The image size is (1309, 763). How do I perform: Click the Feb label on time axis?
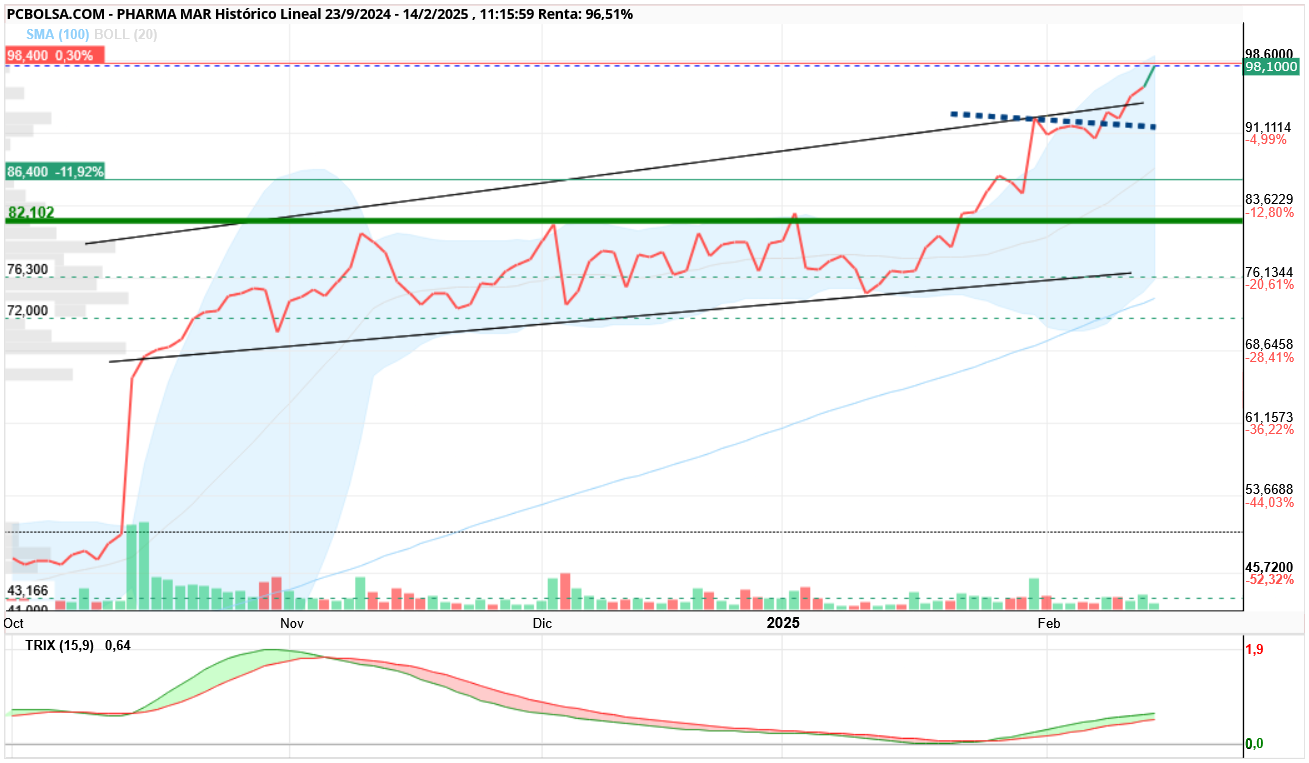[1048, 623]
